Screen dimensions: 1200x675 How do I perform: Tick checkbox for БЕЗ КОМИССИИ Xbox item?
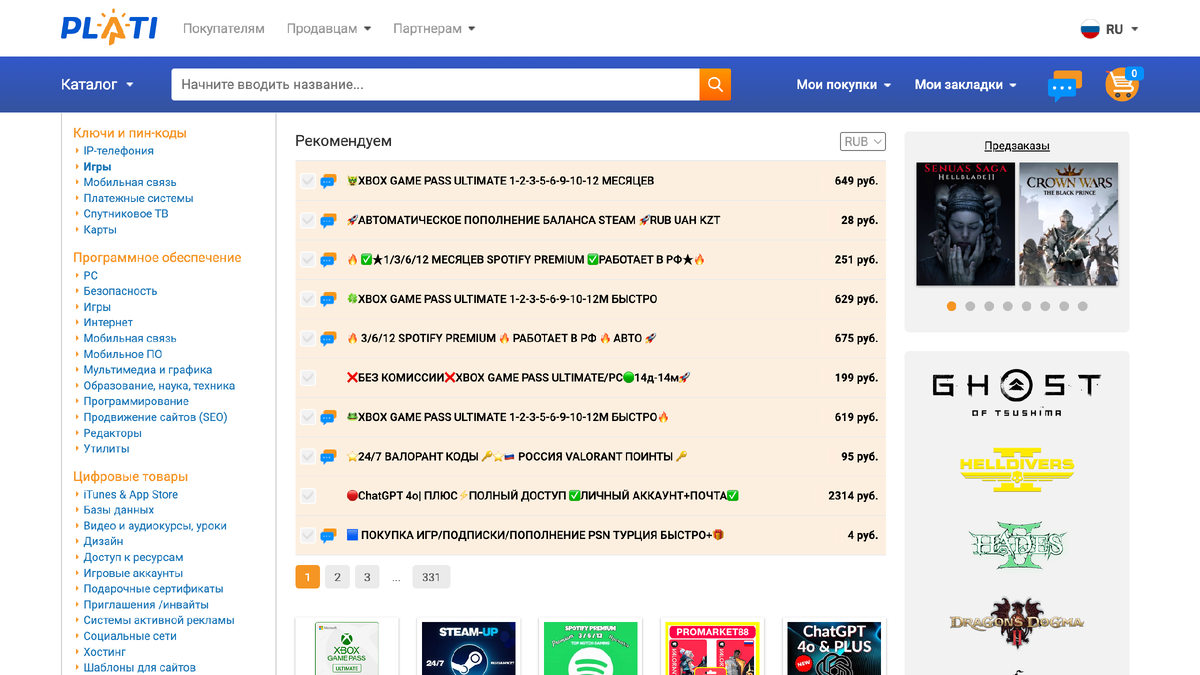tap(308, 378)
